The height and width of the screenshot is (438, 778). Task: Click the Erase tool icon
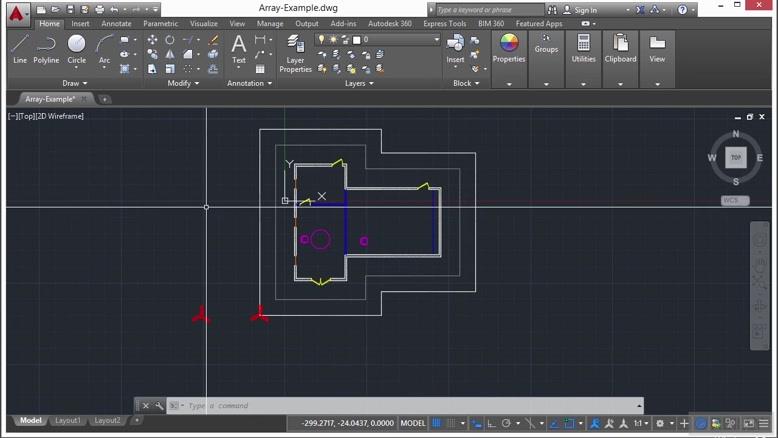[x=213, y=40]
